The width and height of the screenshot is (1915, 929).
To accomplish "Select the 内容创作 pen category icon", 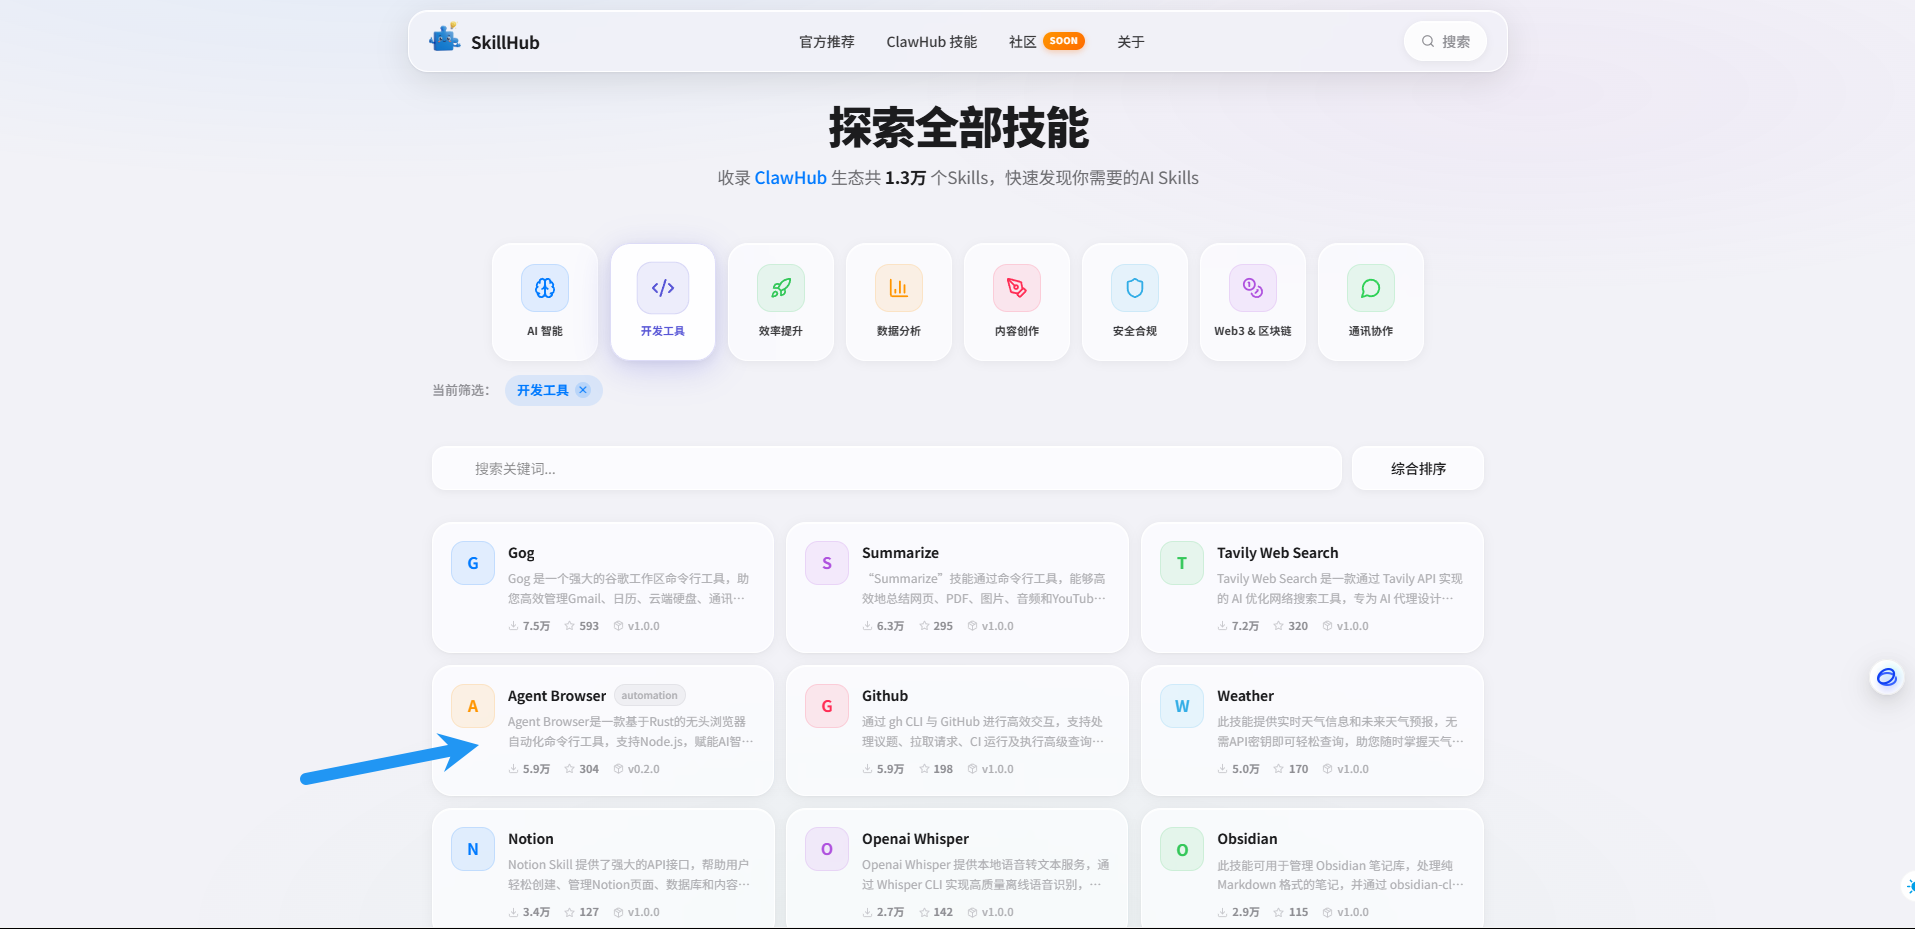I will [1017, 289].
